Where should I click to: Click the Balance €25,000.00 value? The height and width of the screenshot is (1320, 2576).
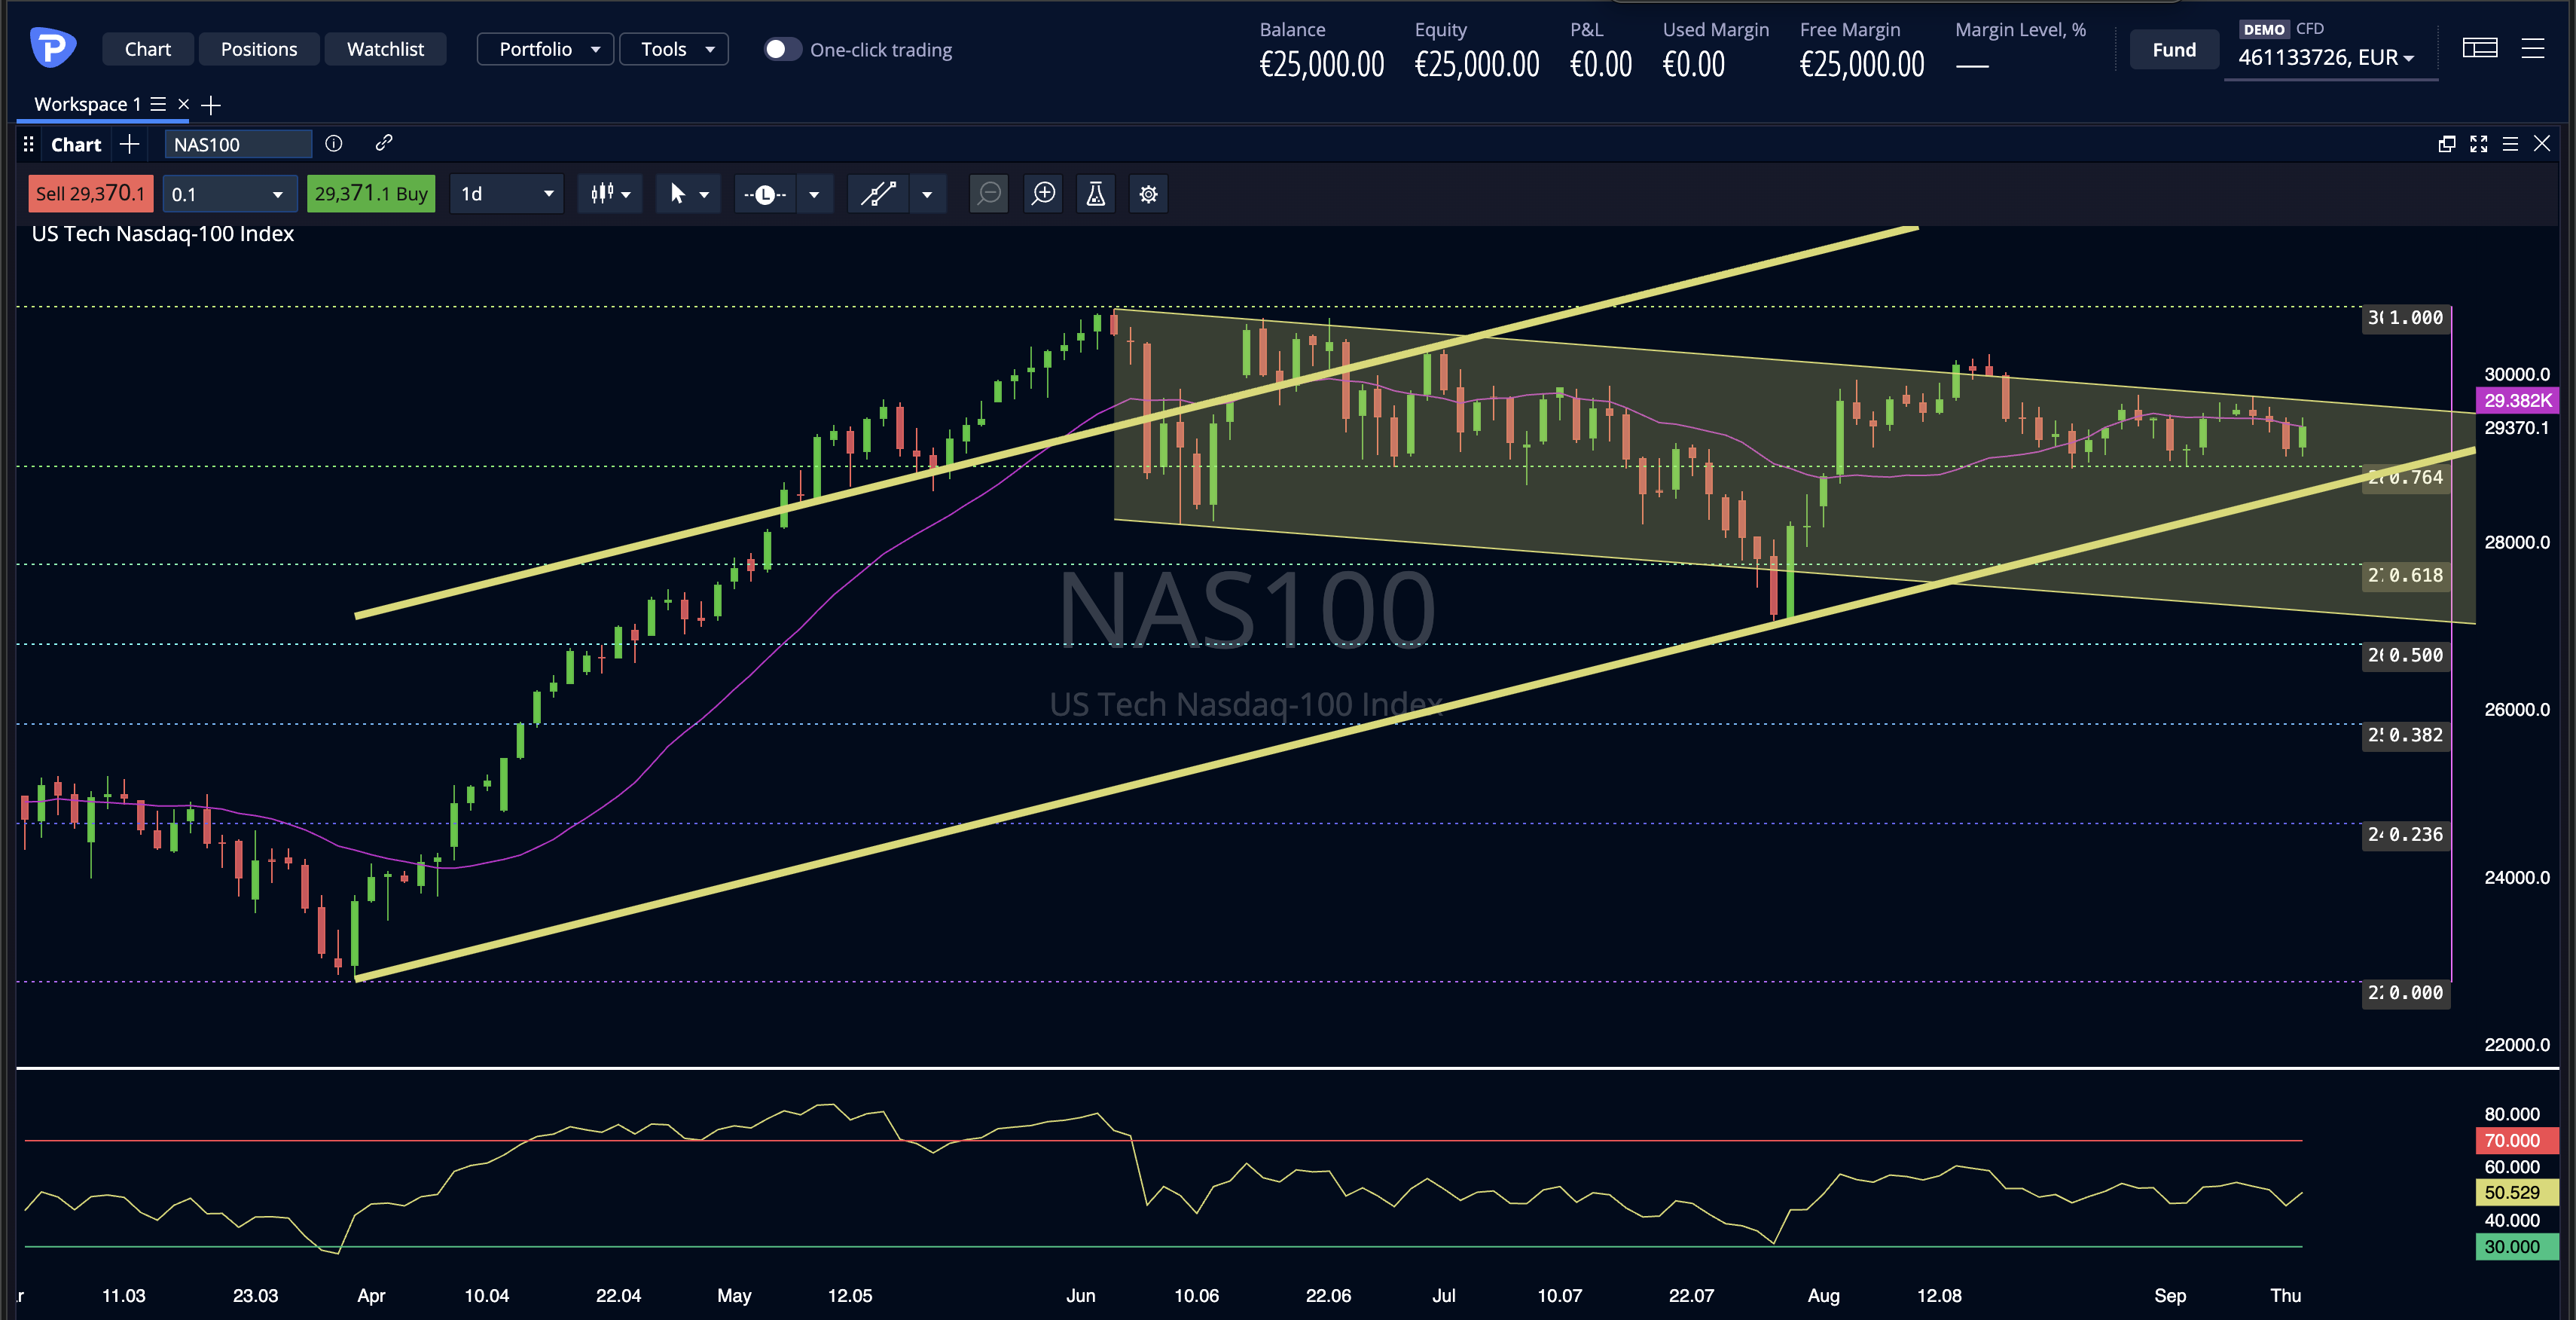[1321, 65]
